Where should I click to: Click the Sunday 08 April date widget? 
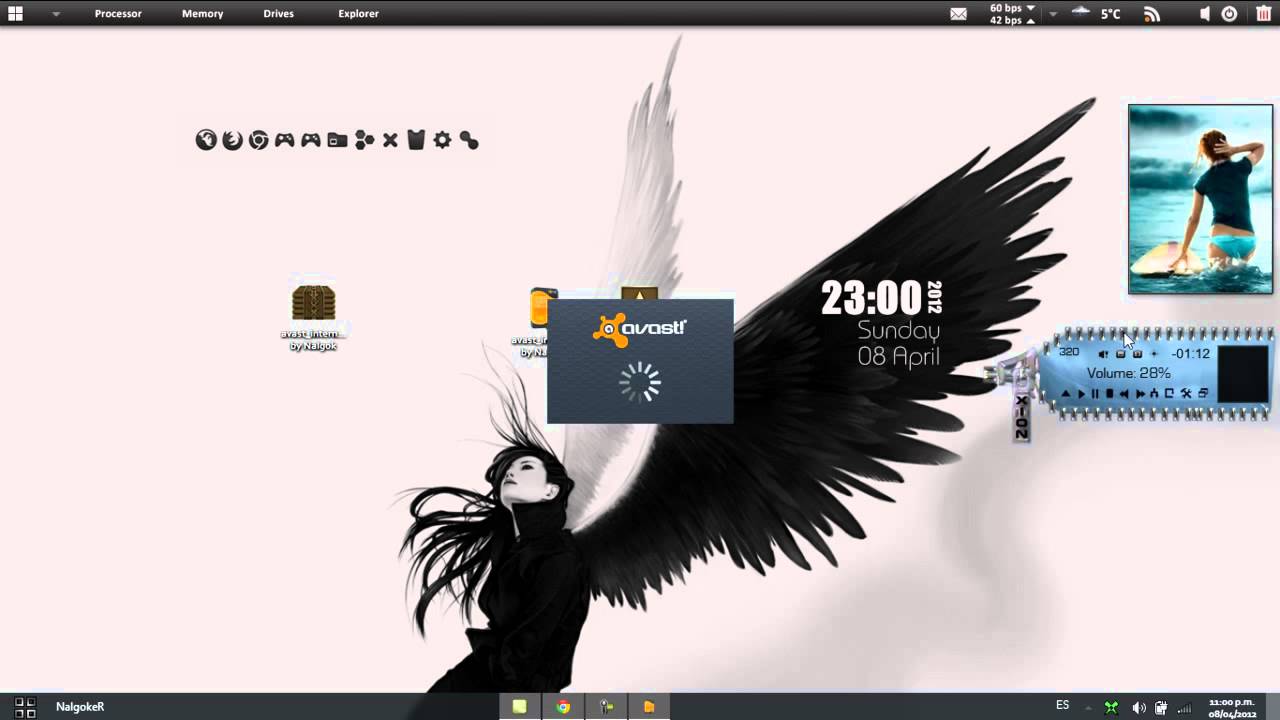click(898, 343)
